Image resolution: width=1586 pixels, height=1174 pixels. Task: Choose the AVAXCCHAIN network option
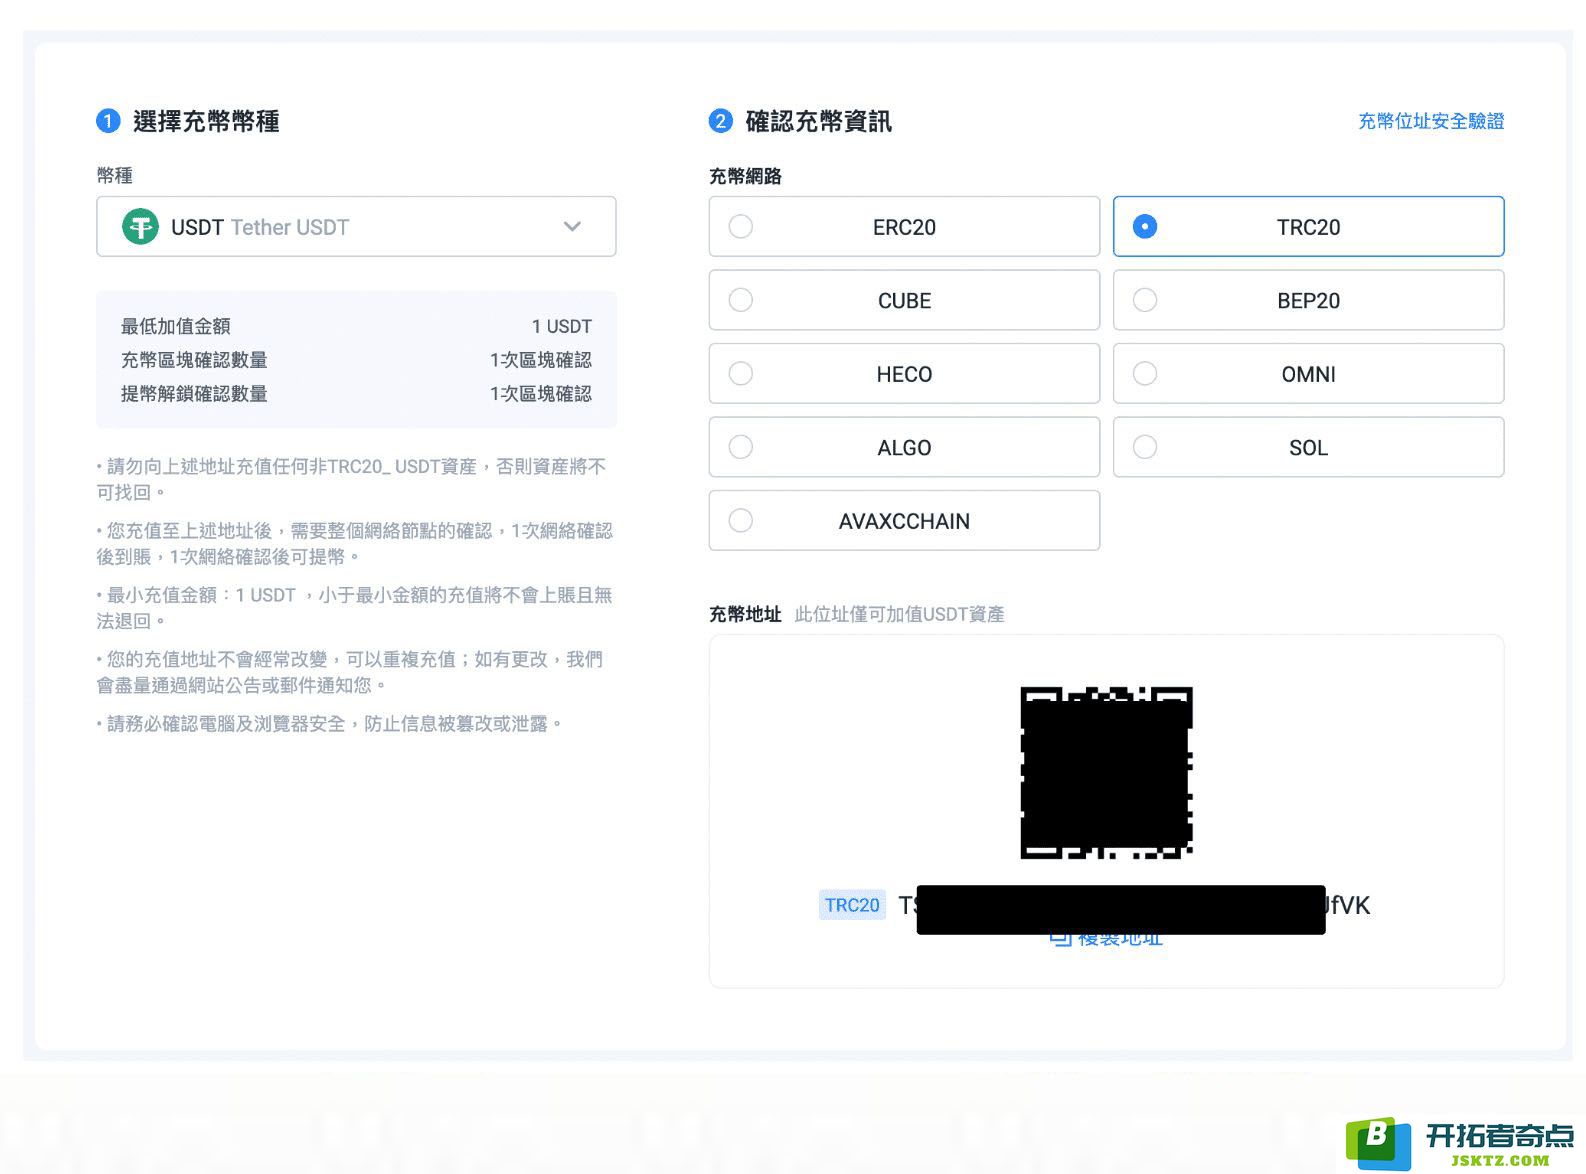(x=904, y=521)
